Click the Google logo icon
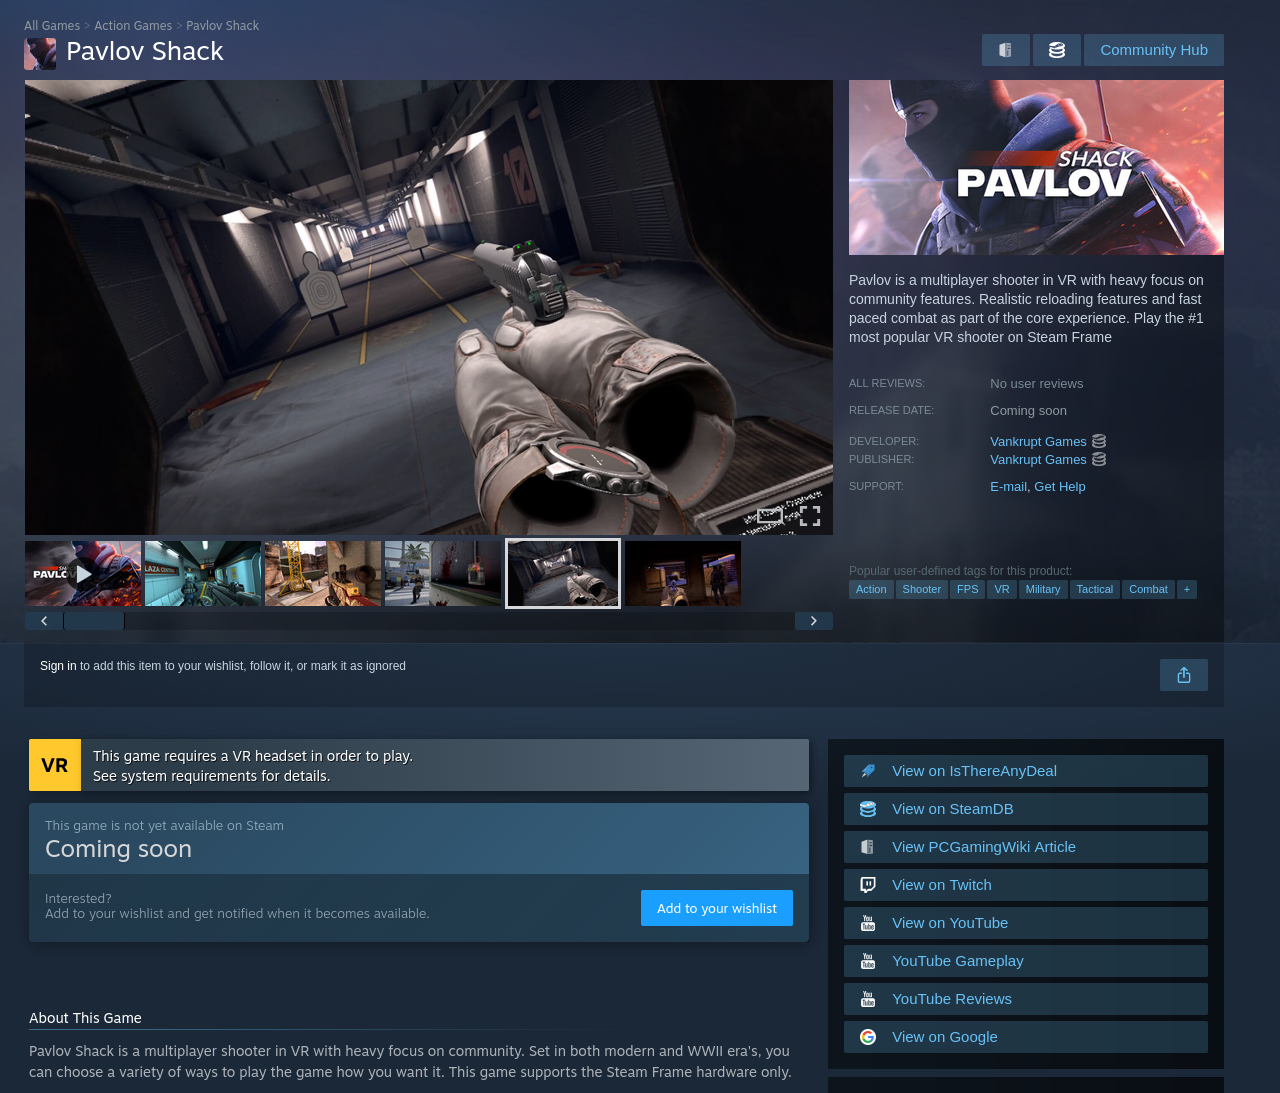 [x=868, y=1037]
